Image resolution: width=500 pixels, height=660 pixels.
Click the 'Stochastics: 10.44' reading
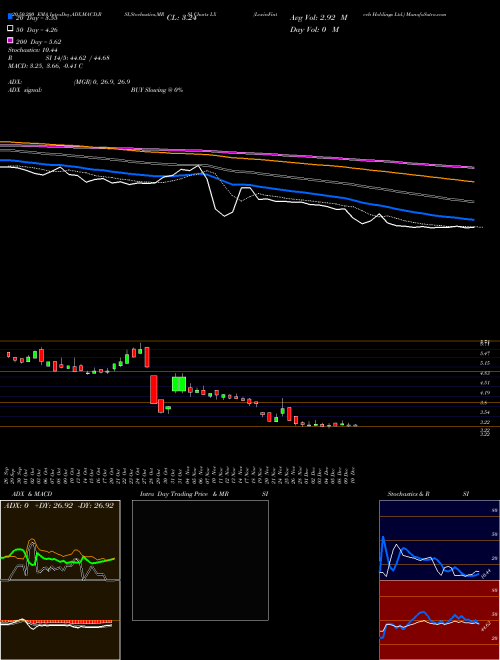tap(33, 50)
